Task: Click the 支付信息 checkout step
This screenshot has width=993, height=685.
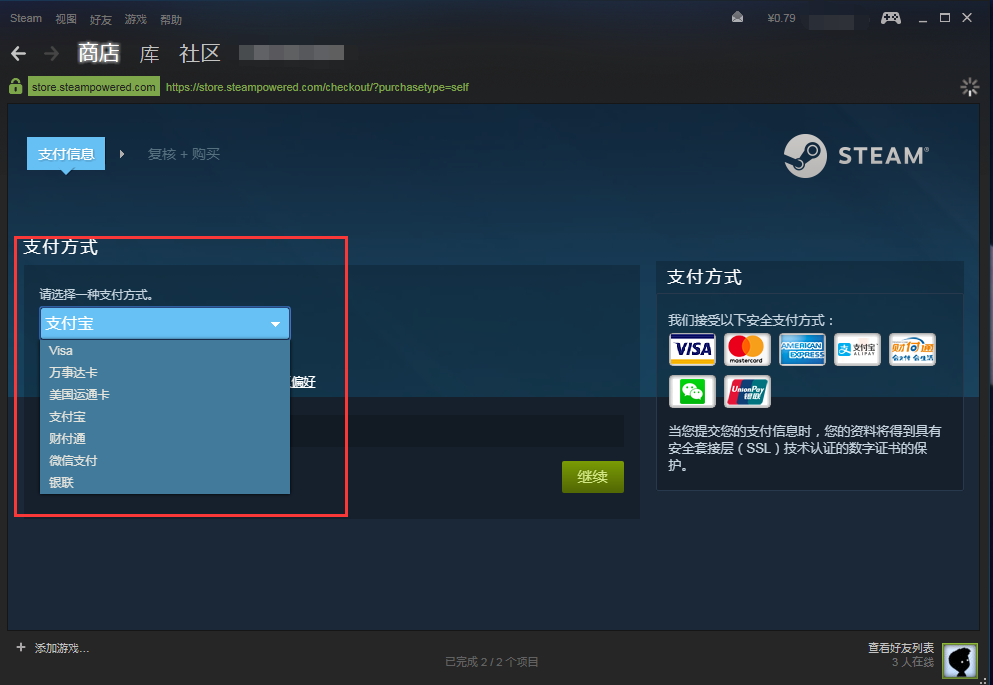Action: (66, 154)
